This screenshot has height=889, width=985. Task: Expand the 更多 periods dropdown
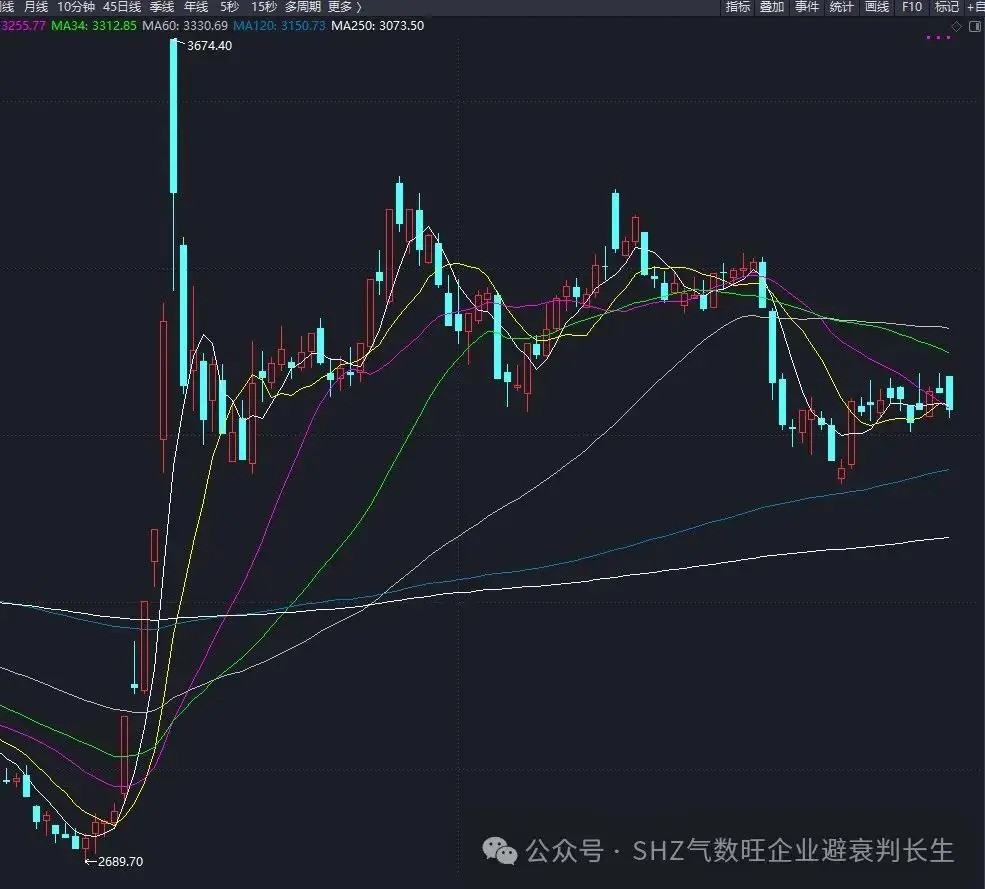(x=345, y=7)
